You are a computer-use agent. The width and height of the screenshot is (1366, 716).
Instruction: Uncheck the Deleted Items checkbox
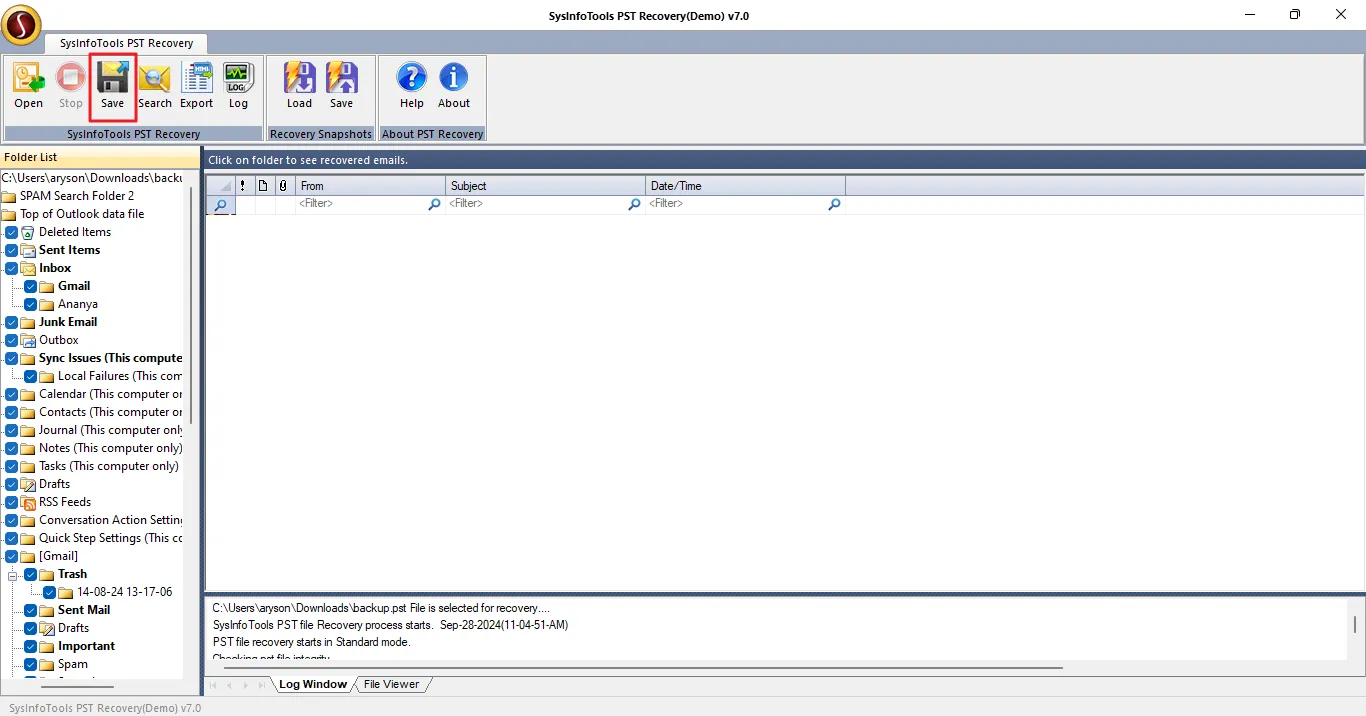pos(12,232)
